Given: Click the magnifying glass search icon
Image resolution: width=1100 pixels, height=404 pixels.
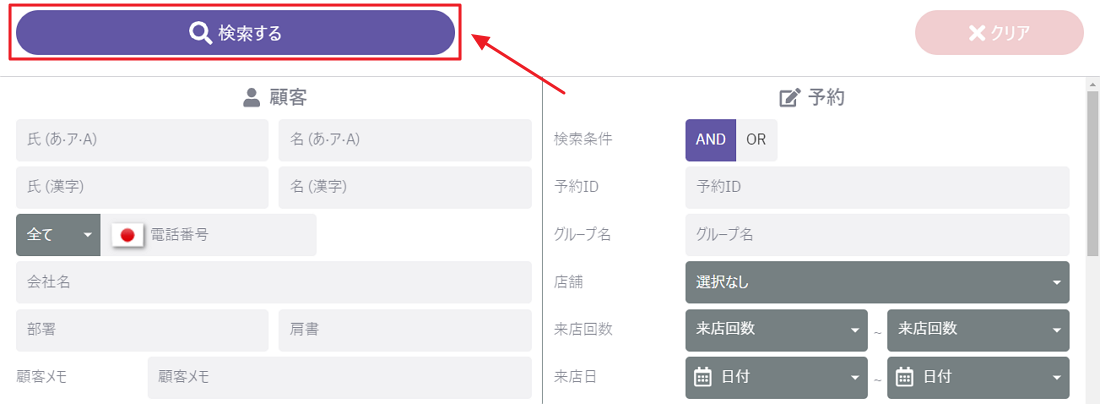Looking at the screenshot, I should click(x=200, y=33).
